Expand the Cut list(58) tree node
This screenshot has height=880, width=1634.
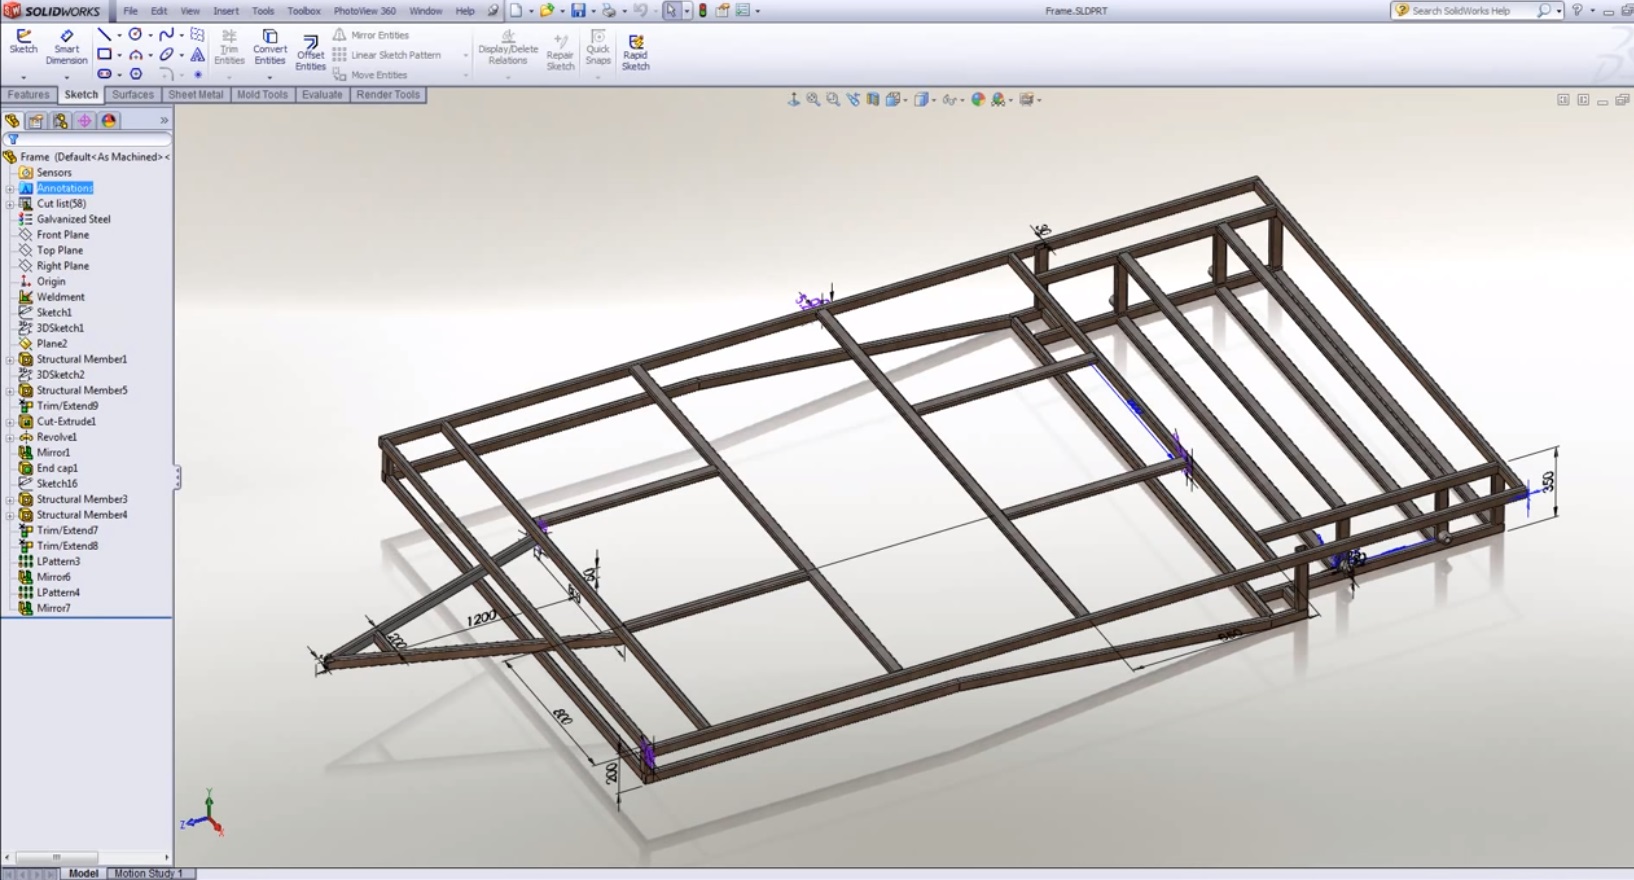coord(10,204)
